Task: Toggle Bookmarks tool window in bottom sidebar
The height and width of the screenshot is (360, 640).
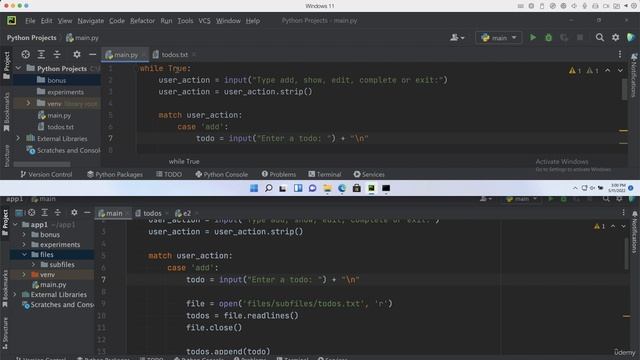Action: point(5,289)
